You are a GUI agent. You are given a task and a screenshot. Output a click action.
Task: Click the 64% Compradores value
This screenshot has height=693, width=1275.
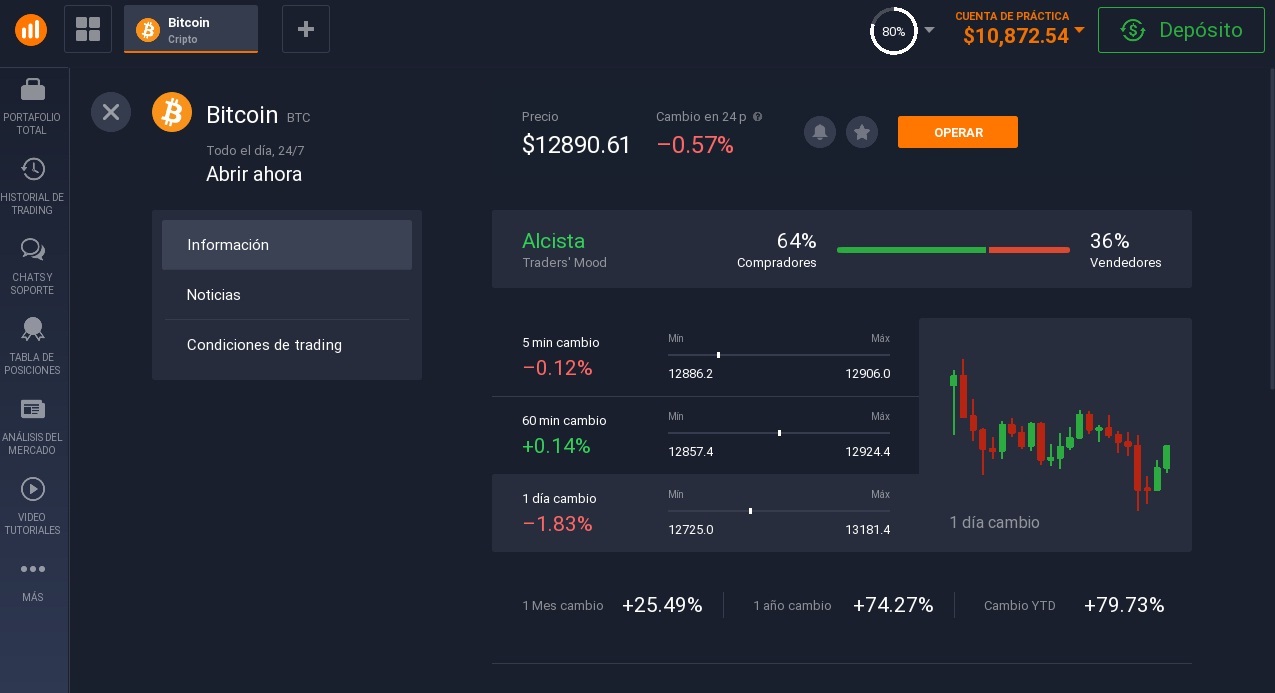point(796,241)
